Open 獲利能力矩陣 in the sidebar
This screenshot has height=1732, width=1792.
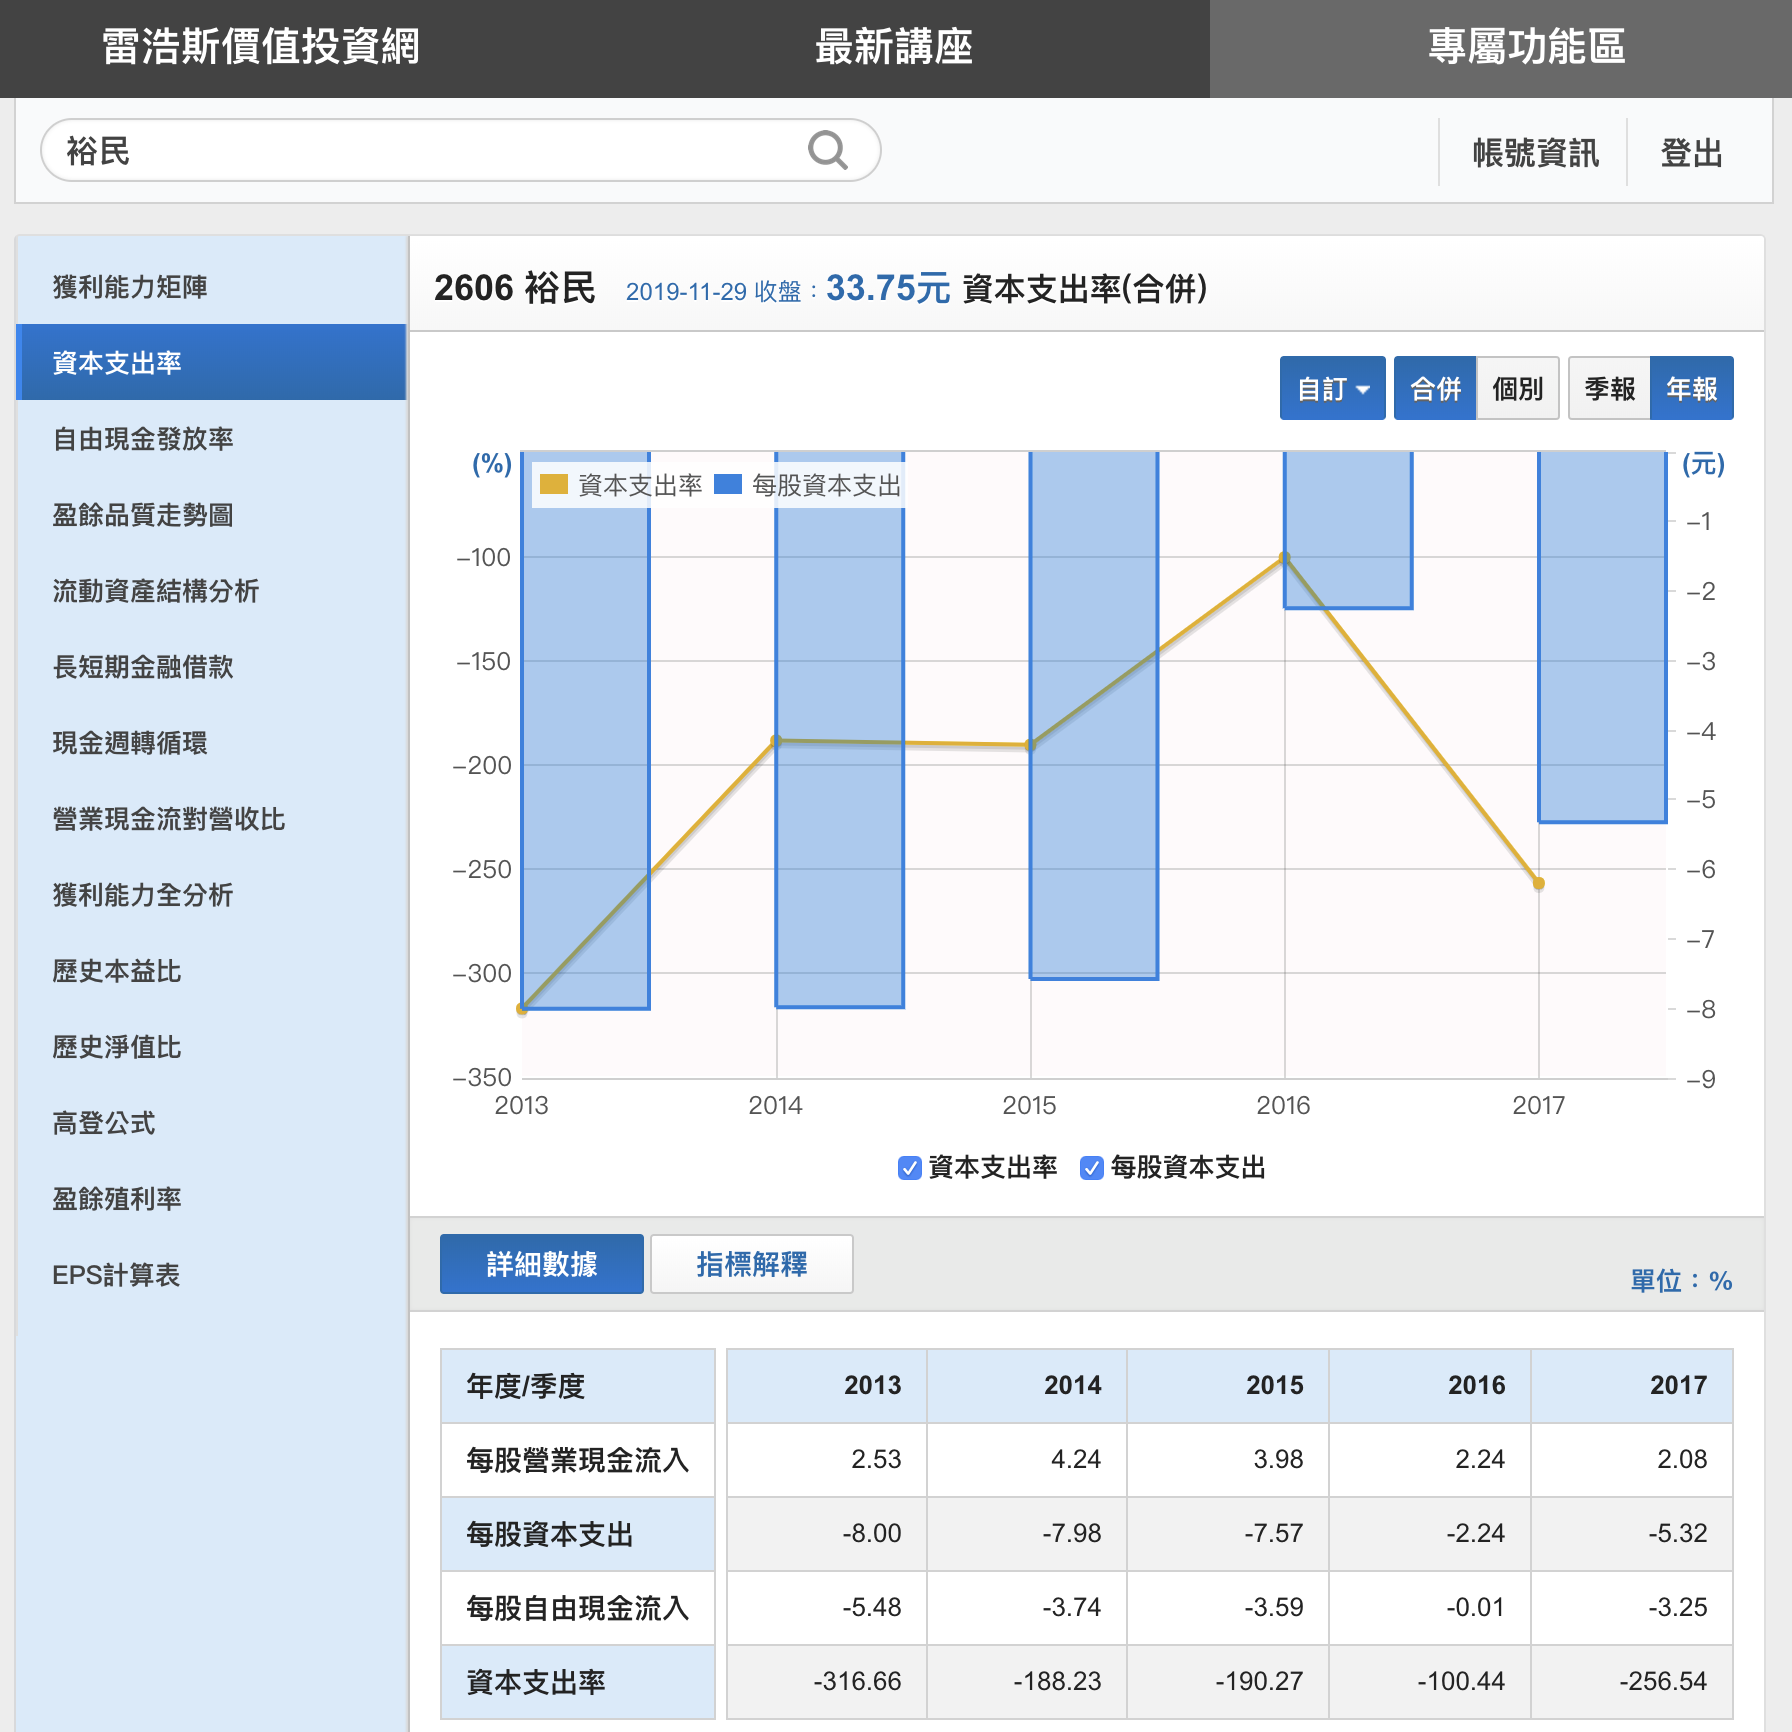[130, 287]
